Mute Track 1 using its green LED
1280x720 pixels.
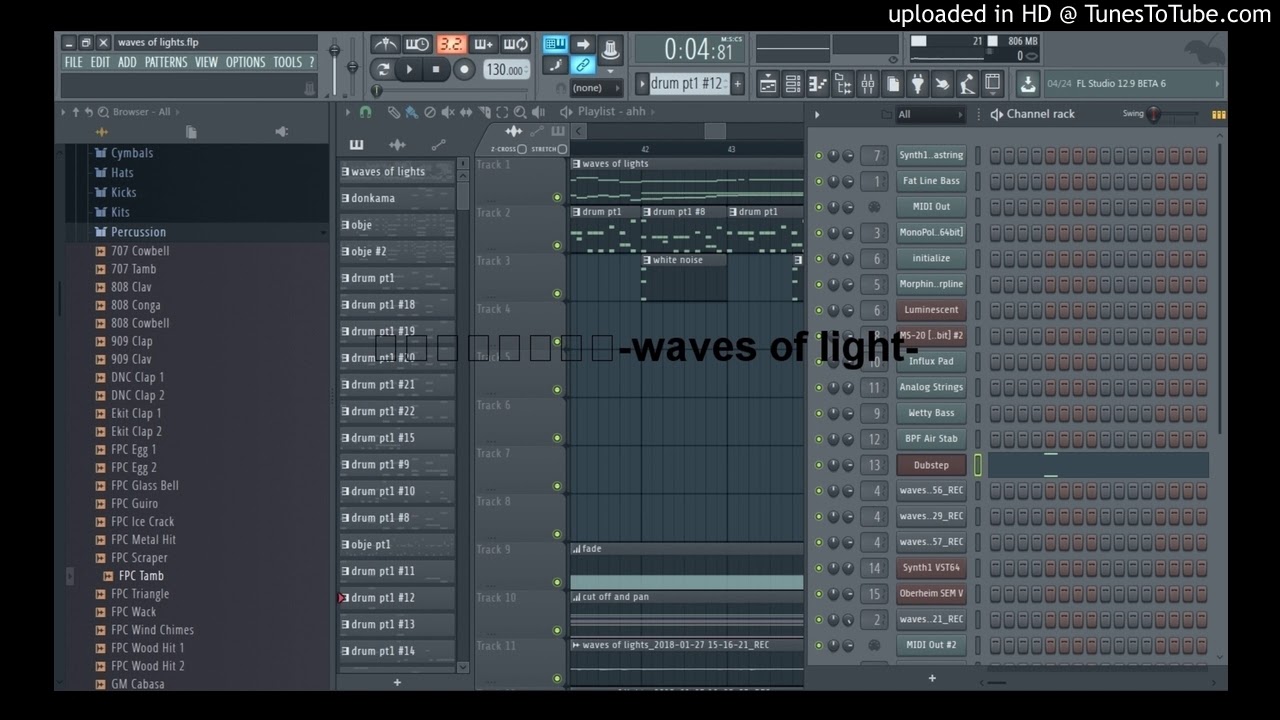coord(557,197)
